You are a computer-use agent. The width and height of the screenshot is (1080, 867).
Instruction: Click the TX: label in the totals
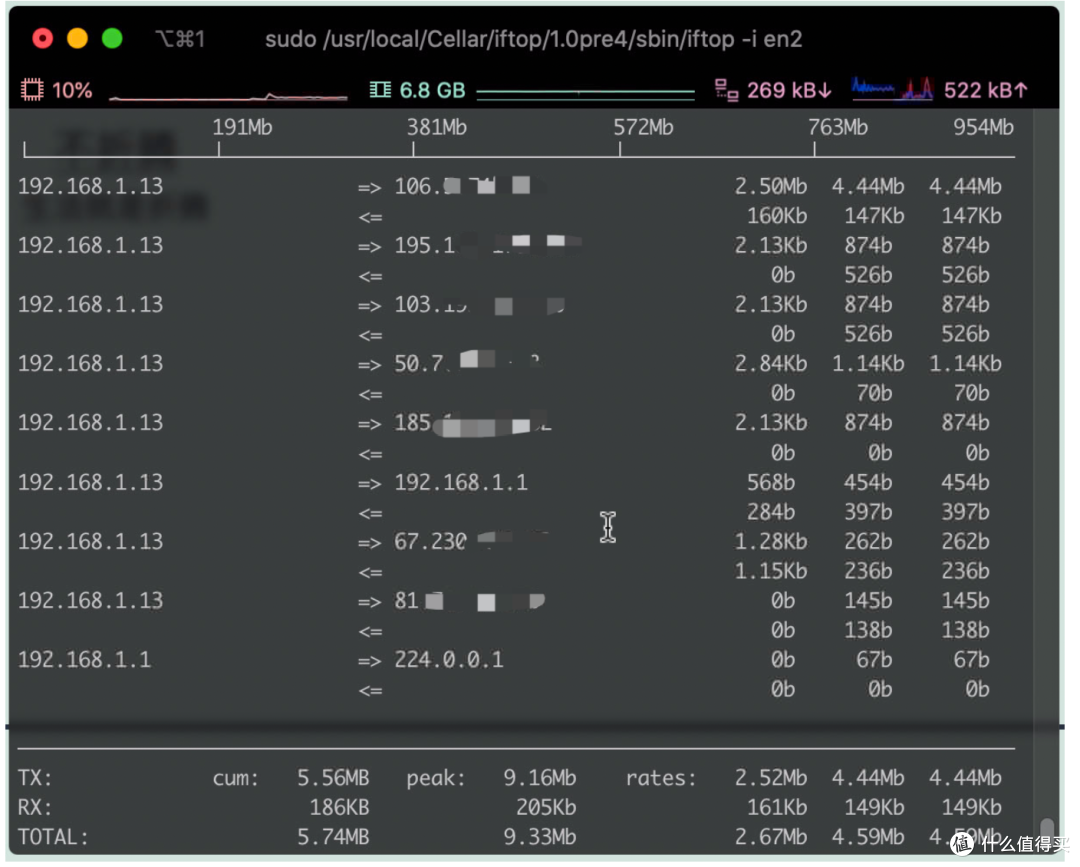35,778
